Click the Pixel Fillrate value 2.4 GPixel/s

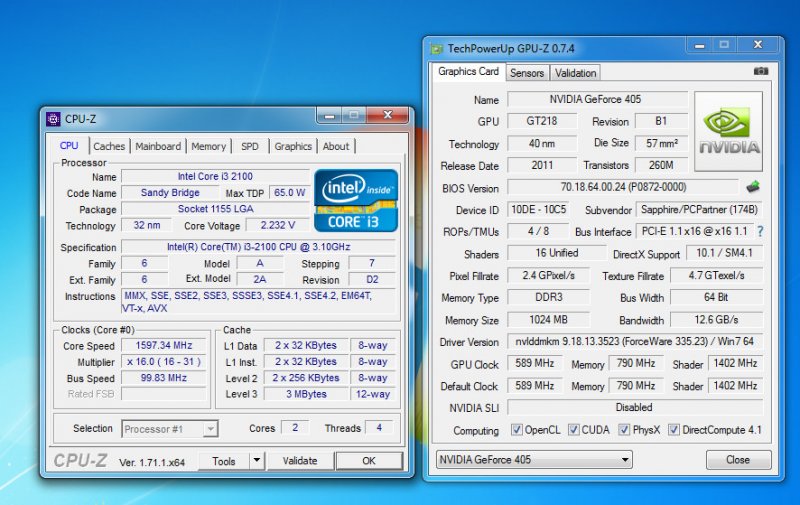click(548, 275)
